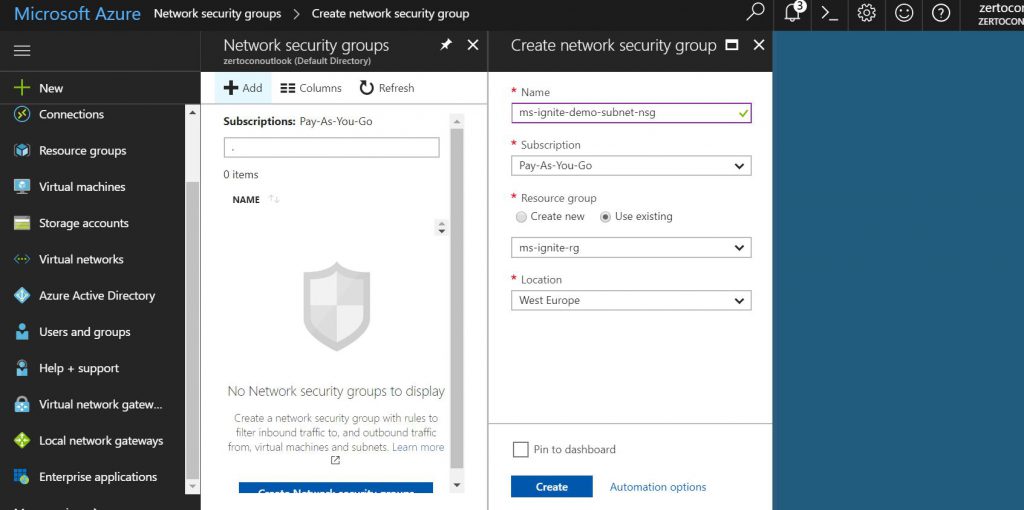Click Add in the blade toolbar

243,88
